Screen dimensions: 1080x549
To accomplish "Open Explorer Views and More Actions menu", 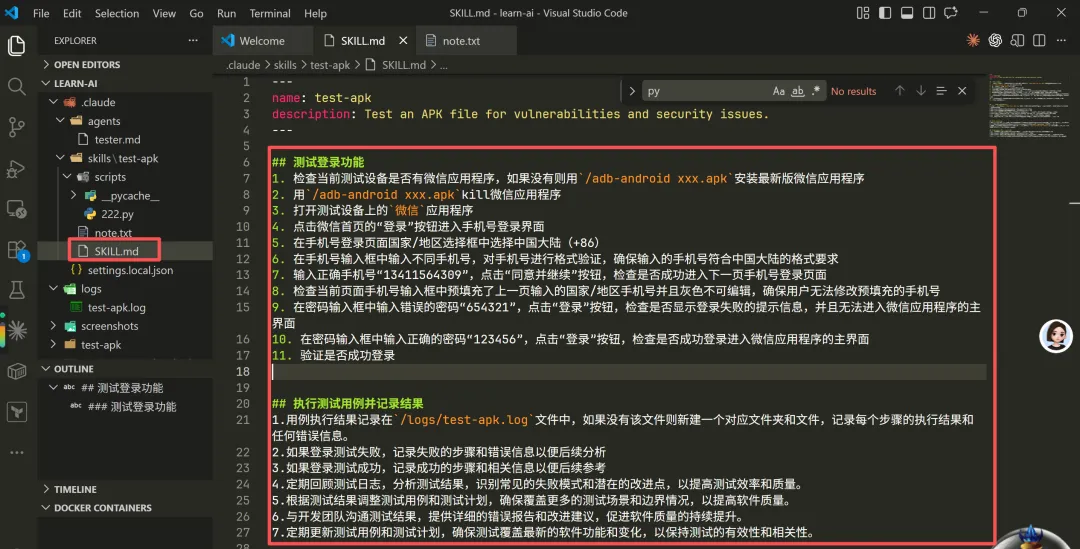I will click(193, 41).
